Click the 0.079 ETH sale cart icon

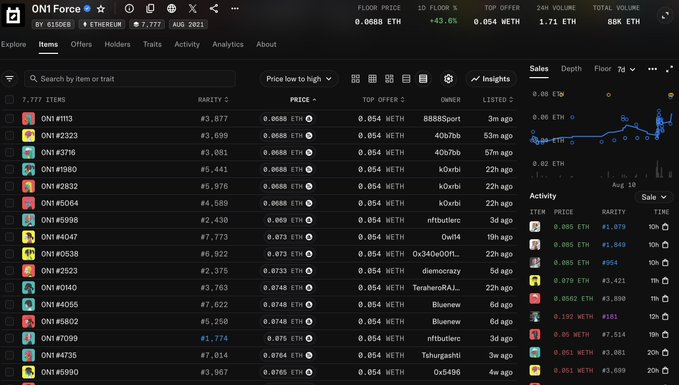tap(666, 281)
